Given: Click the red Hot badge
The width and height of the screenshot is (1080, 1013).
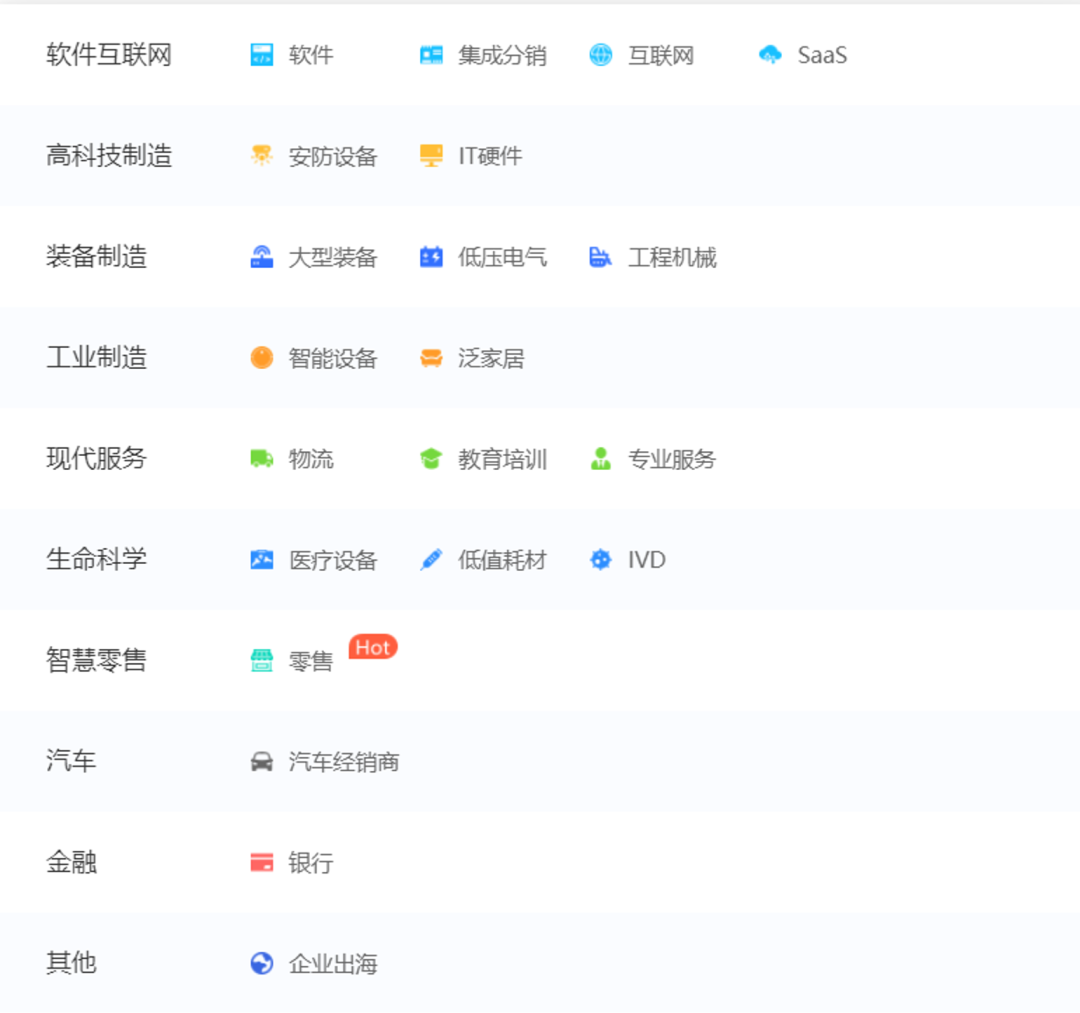Looking at the screenshot, I should pyautogui.click(x=373, y=647).
